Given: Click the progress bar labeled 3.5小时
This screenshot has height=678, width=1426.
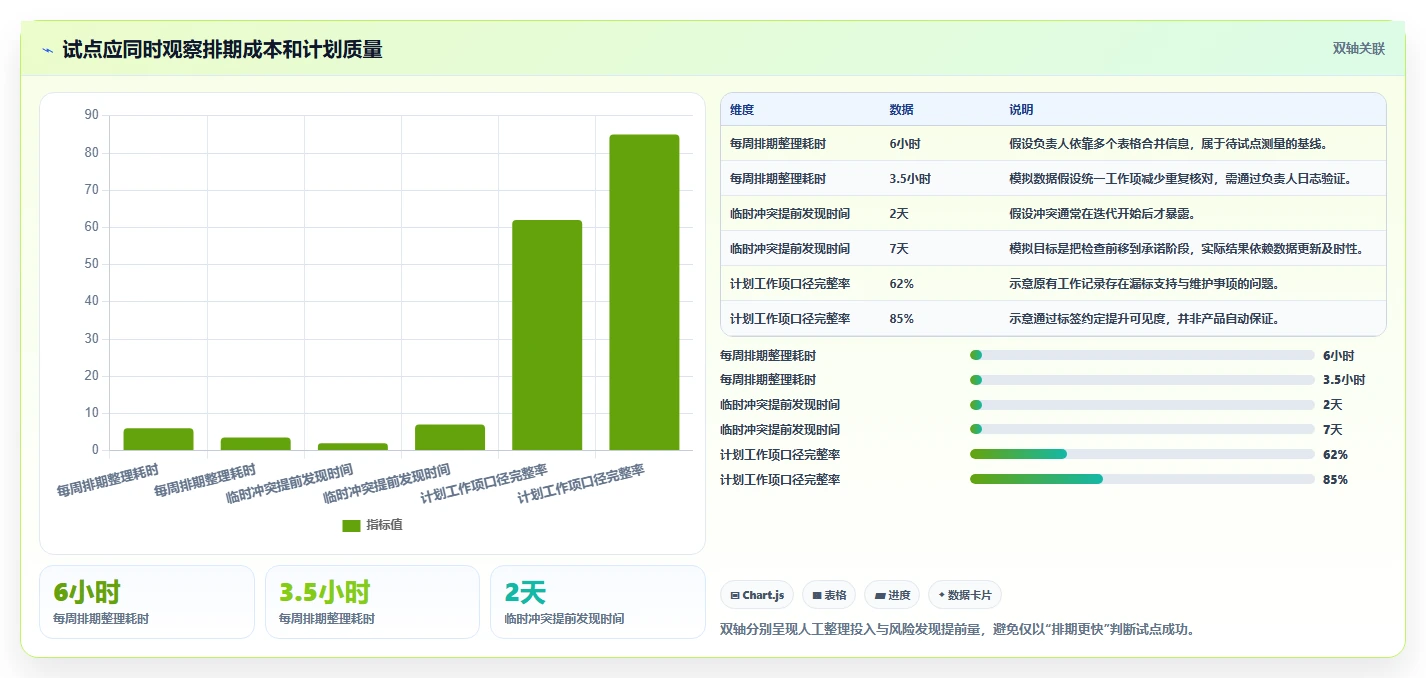Looking at the screenshot, I should [1142, 380].
